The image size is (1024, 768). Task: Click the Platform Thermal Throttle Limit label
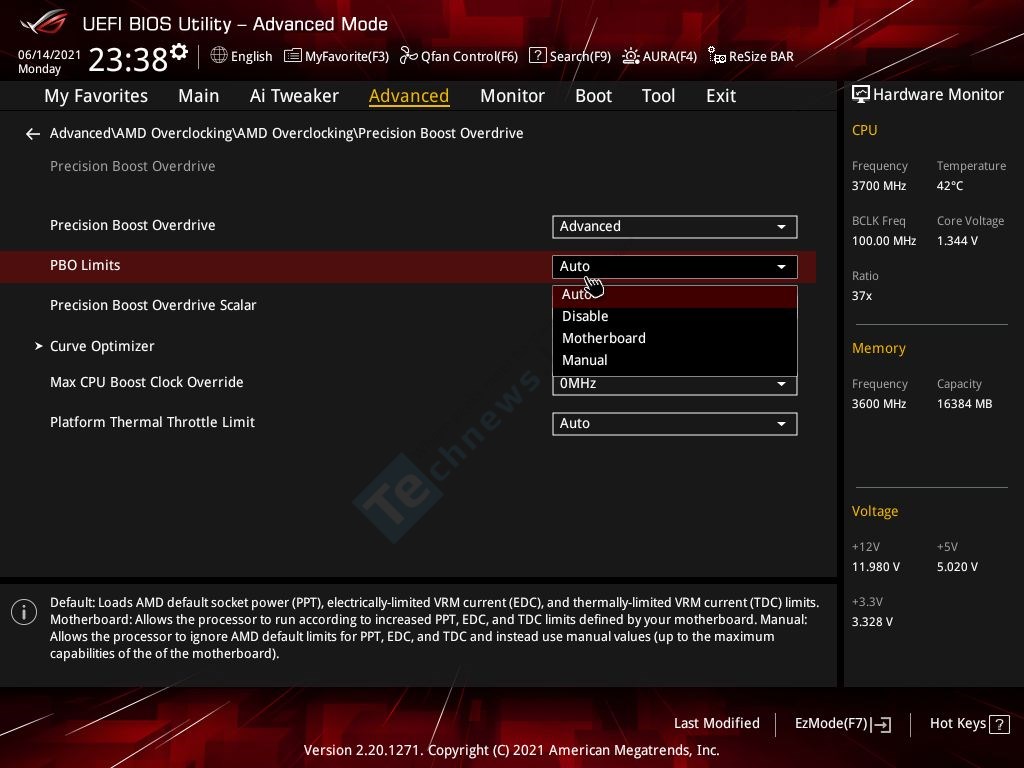coord(152,422)
